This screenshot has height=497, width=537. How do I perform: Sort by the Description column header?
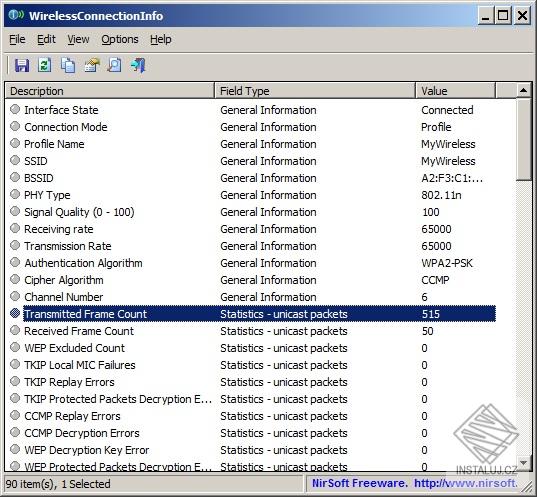110,91
